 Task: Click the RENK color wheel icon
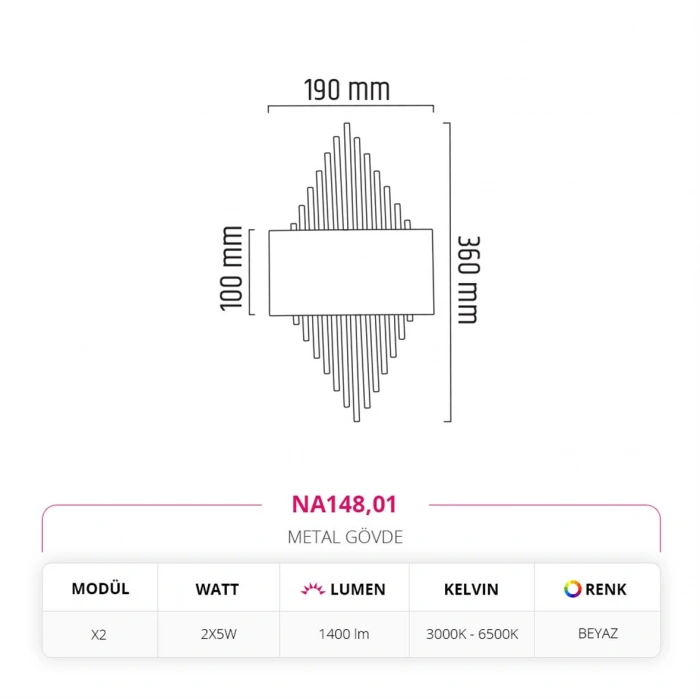tap(572, 588)
